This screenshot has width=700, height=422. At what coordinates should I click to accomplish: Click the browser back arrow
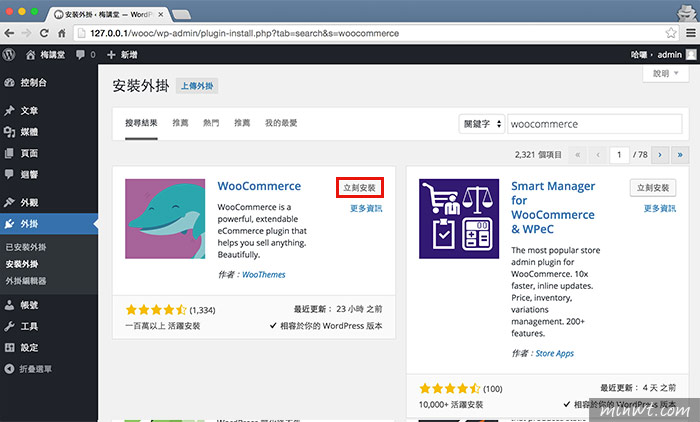point(9,33)
